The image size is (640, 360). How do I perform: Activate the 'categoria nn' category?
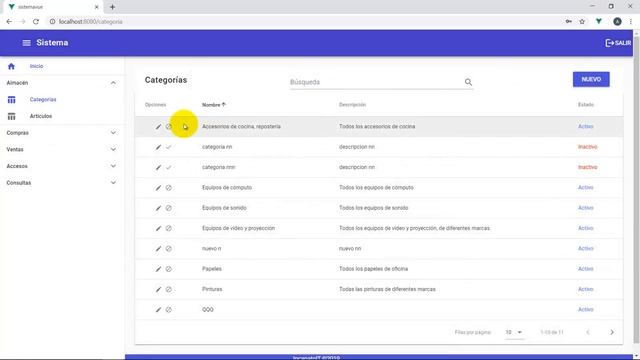point(169,147)
